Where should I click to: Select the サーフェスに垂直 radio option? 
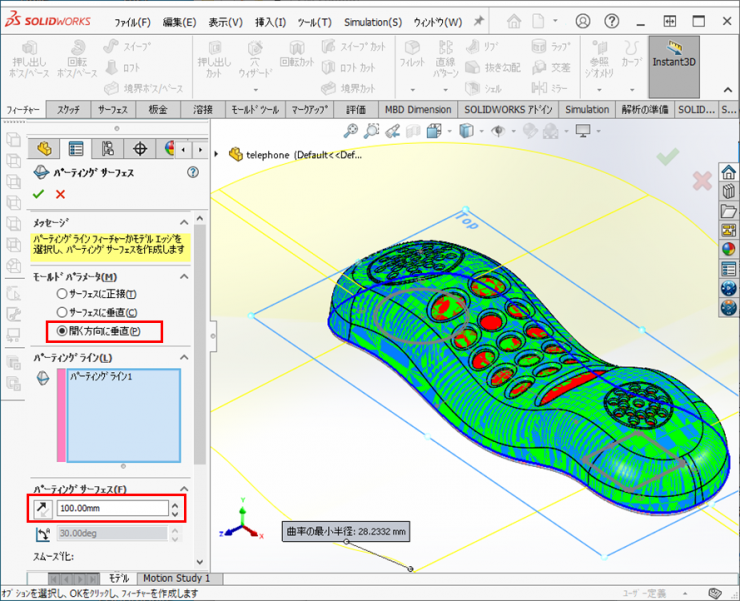62,312
